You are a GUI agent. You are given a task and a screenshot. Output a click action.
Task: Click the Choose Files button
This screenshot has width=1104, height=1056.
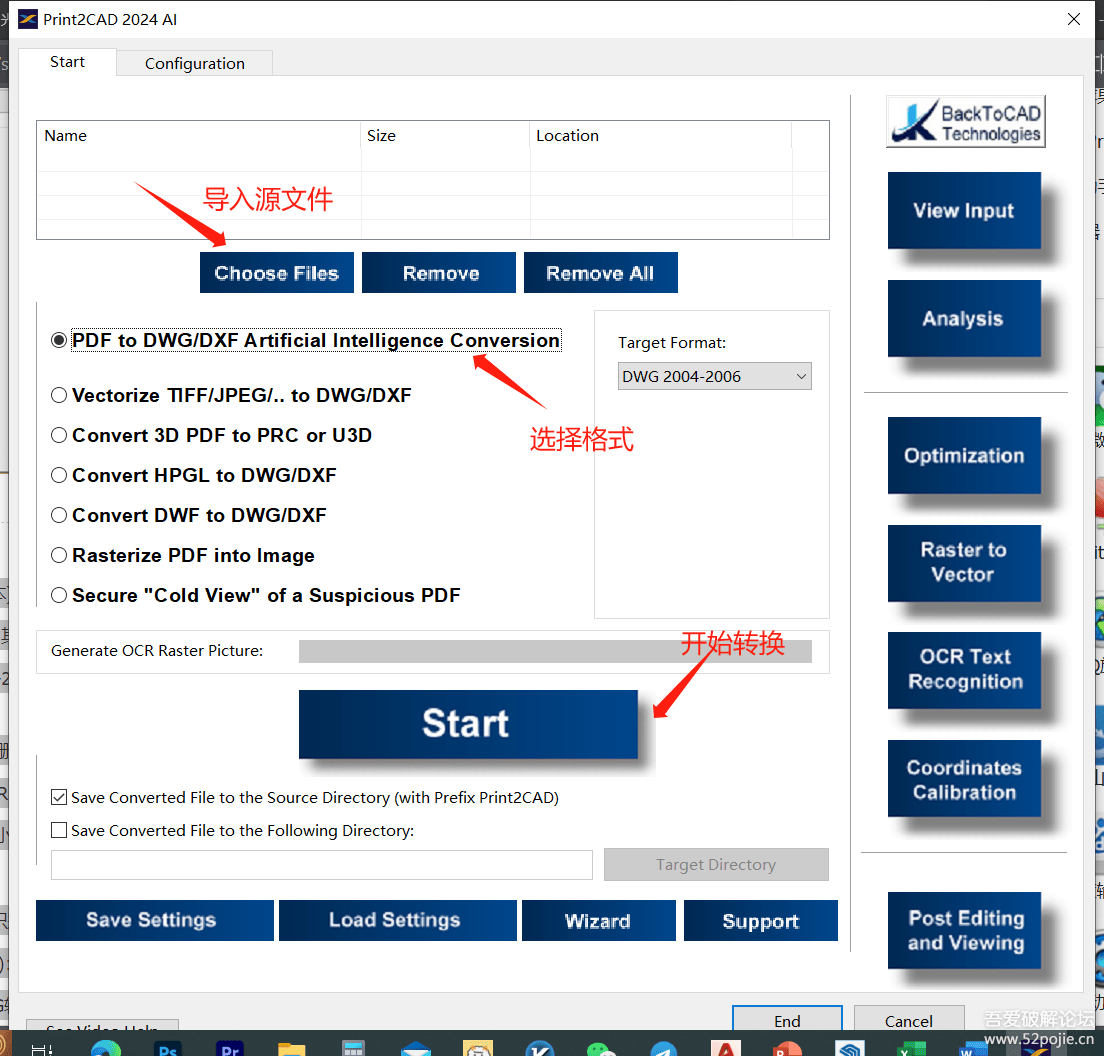pos(276,273)
